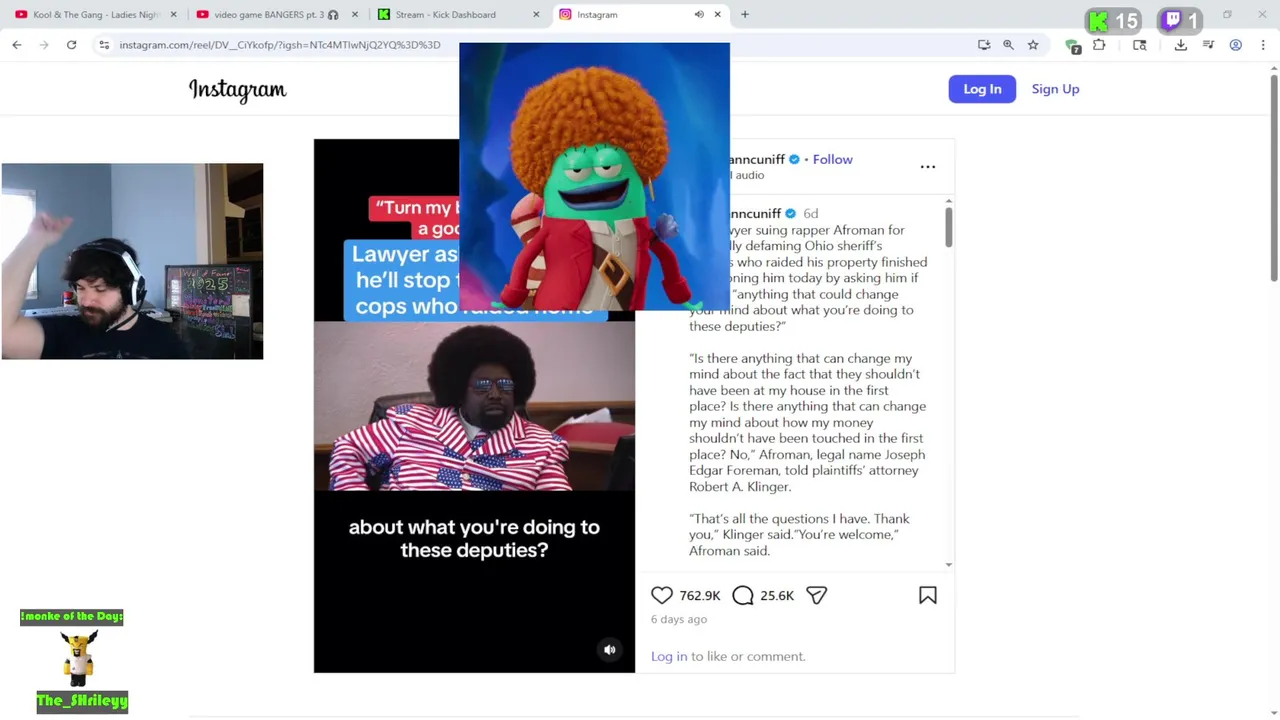The height and width of the screenshot is (720, 1280).
Task: Switch to video game BANGERS pt. 3 tab
Action: click(275, 14)
